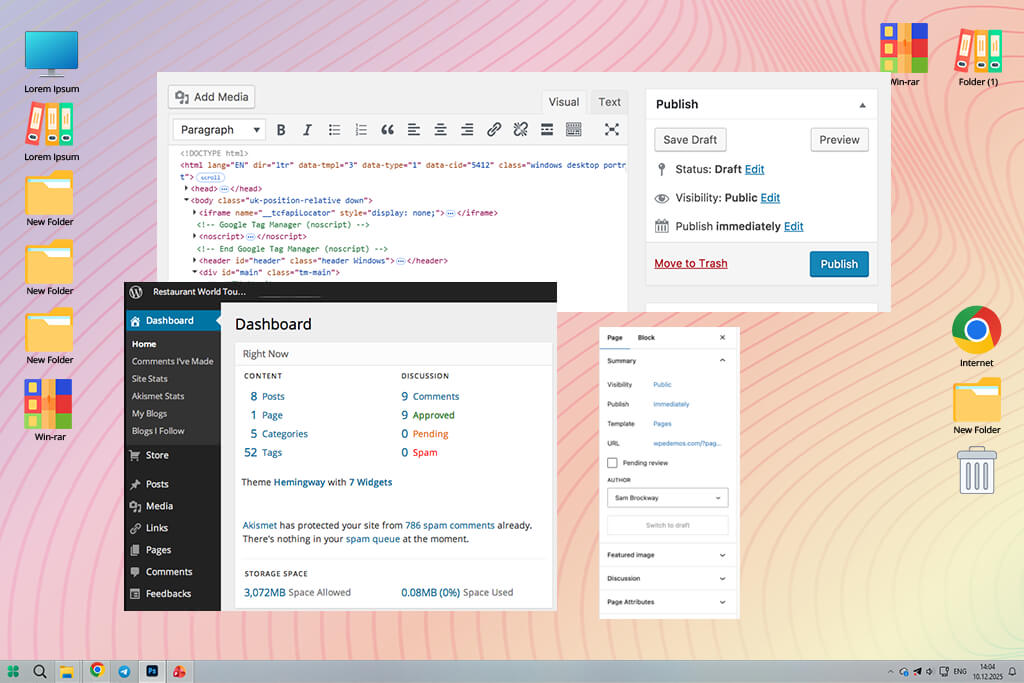The width and height of the screenshot is (1024, 683).
Task: Insert a blockquote
Action: [x=387, y=130]
